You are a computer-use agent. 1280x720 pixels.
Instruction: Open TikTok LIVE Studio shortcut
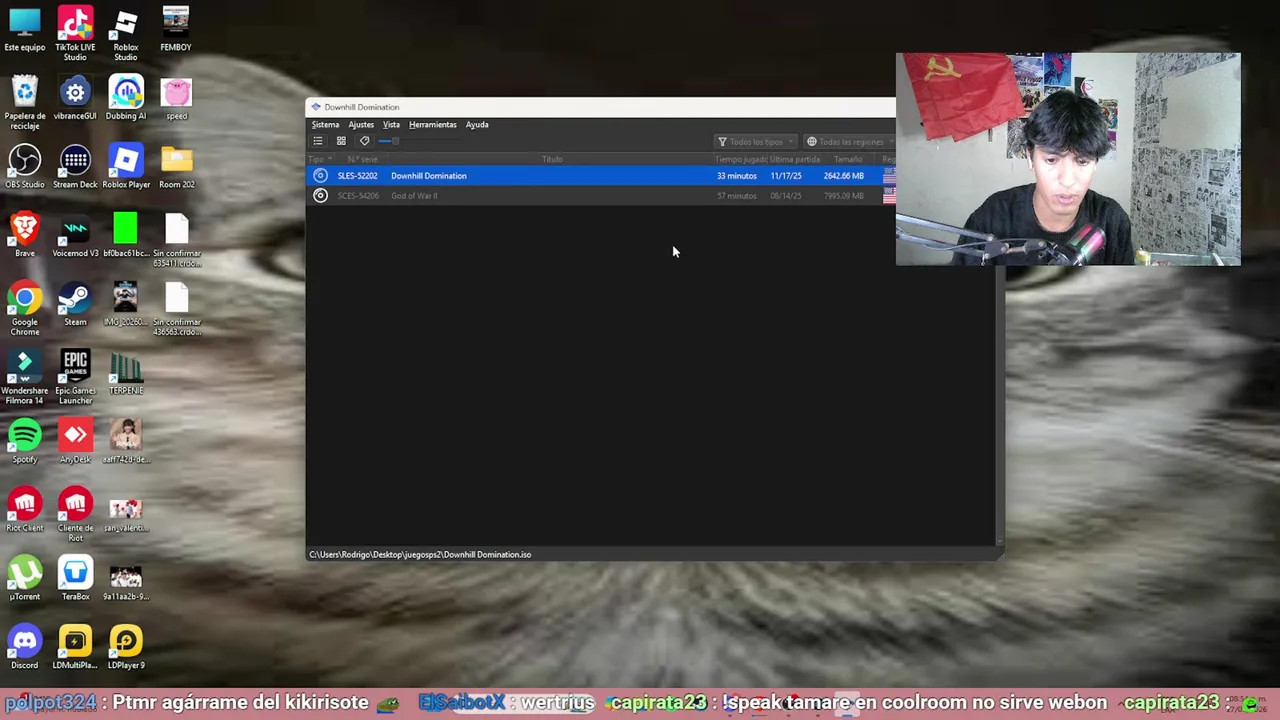point(75,34)
